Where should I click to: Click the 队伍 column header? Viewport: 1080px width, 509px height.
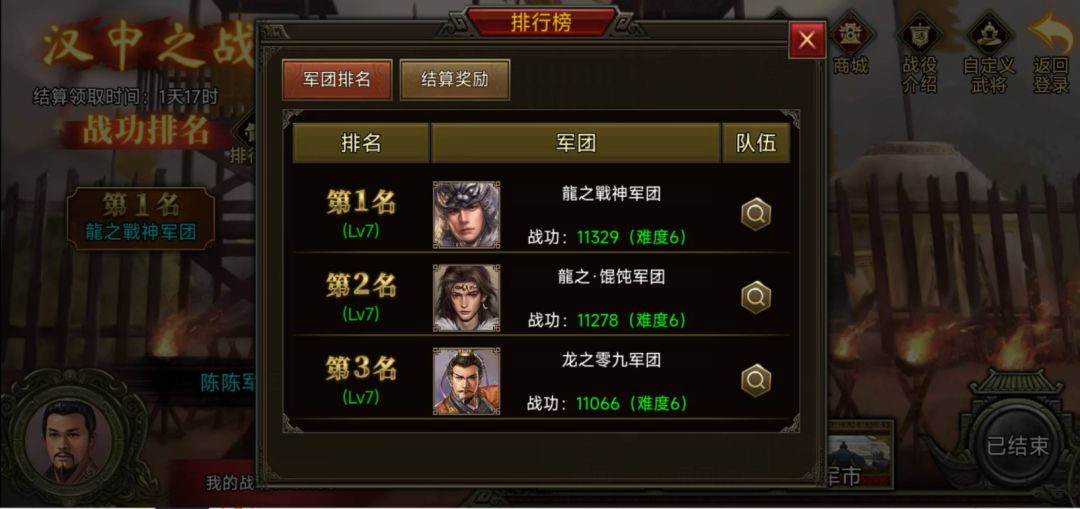pyautogui.click(x=756, y=143)
